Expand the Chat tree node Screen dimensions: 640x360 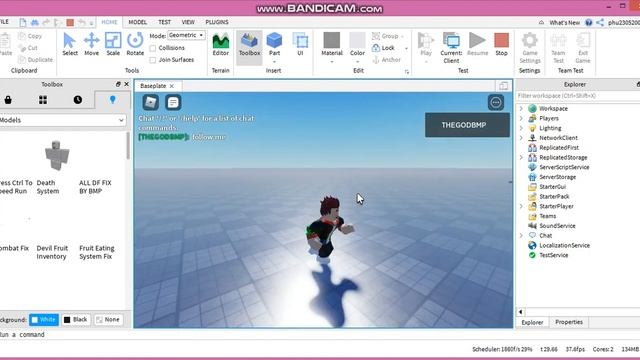521,236
